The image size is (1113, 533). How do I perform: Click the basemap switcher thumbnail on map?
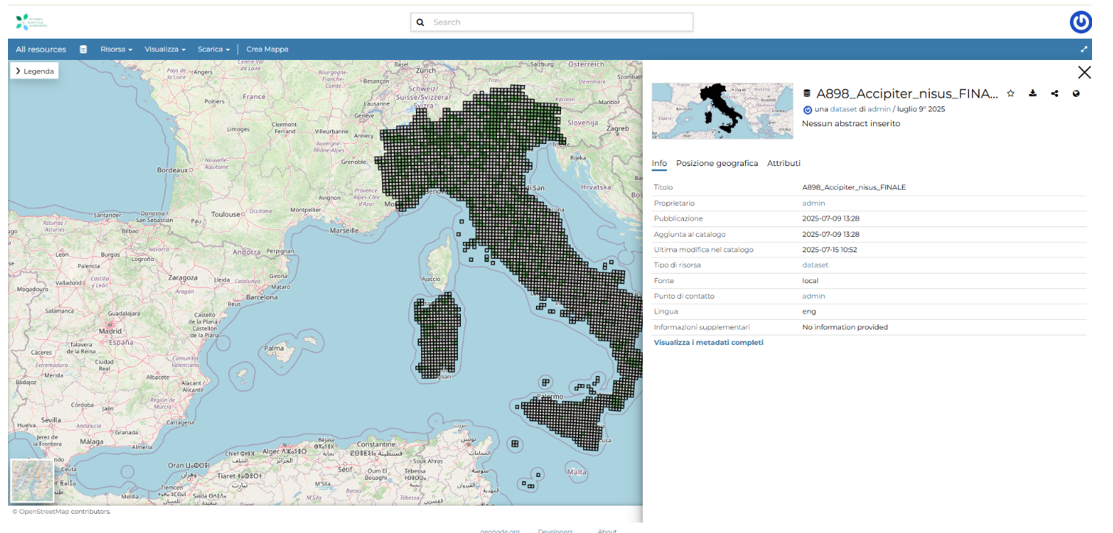32,480
